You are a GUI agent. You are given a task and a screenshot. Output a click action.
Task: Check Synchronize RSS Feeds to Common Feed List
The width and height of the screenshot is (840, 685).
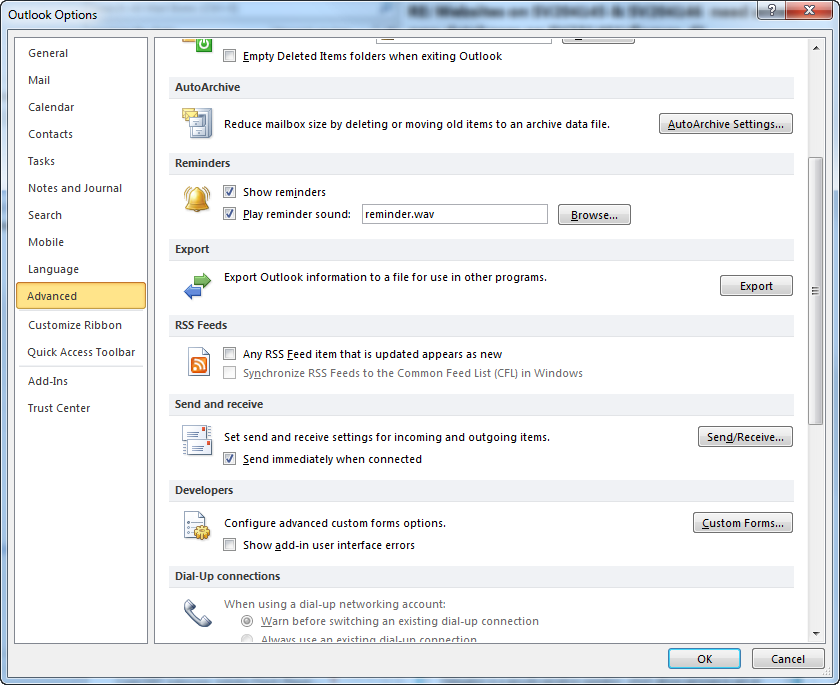click(229, 373)
